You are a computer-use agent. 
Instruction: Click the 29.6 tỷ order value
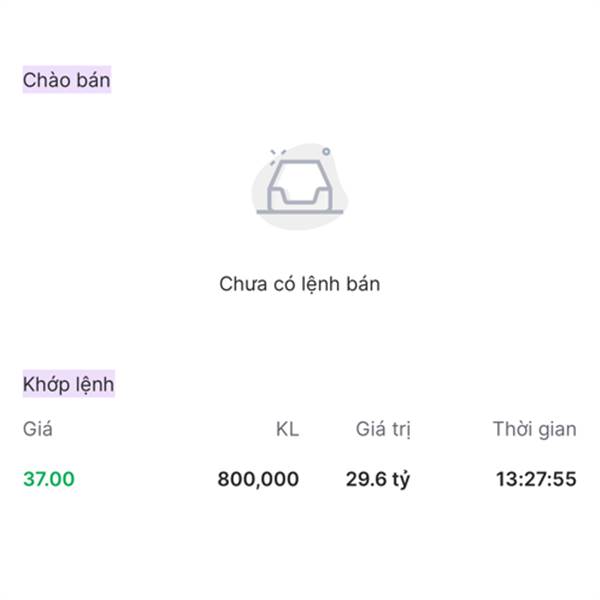point(378,479)
